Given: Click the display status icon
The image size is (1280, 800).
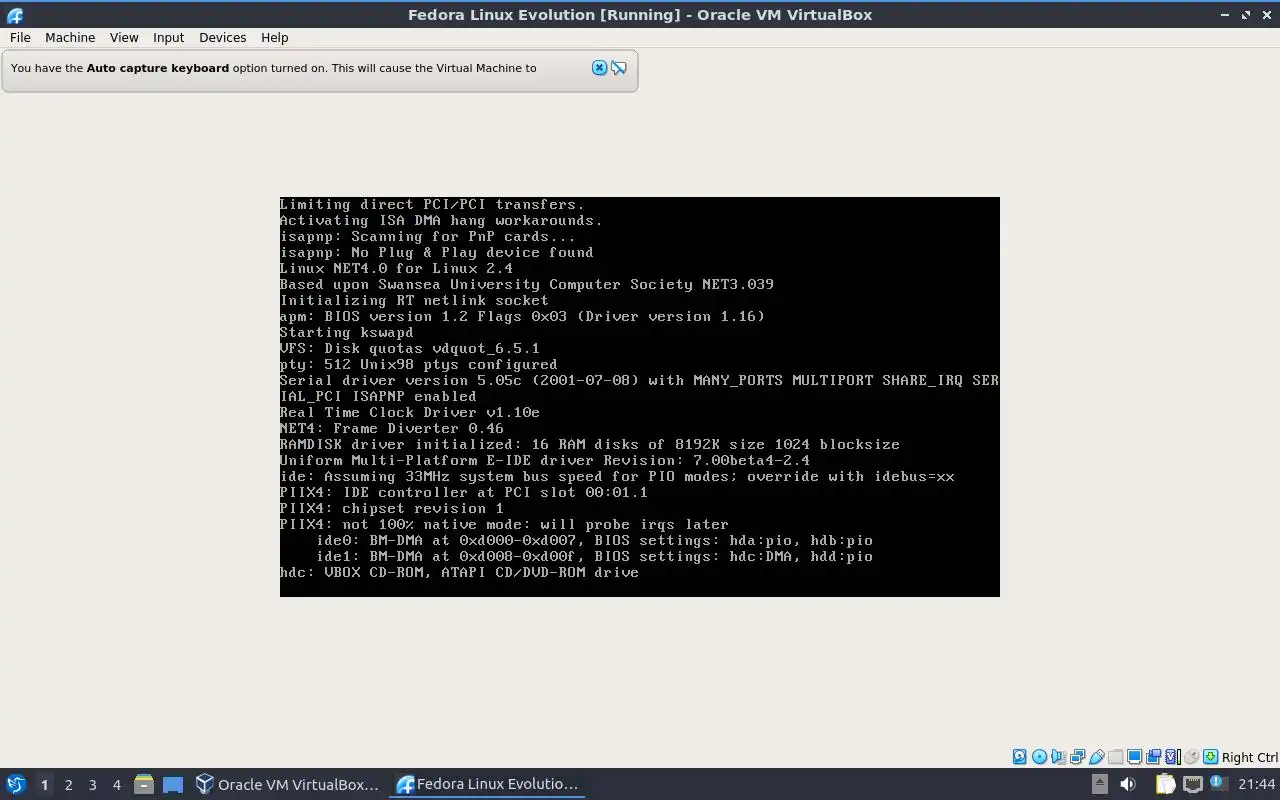Looking at the screenshot, I should (x=1134, y=757).
